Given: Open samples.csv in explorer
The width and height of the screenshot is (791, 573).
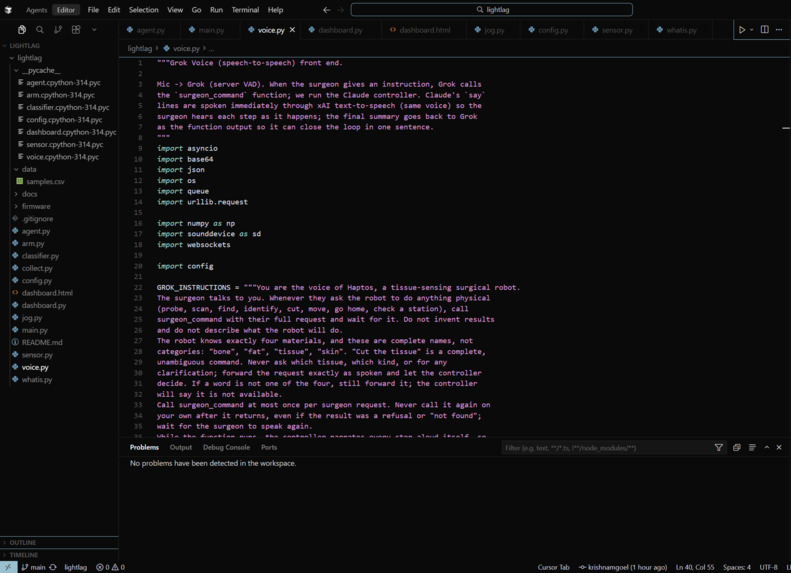Looking at the screenshot, I should (x=59, y=182).
